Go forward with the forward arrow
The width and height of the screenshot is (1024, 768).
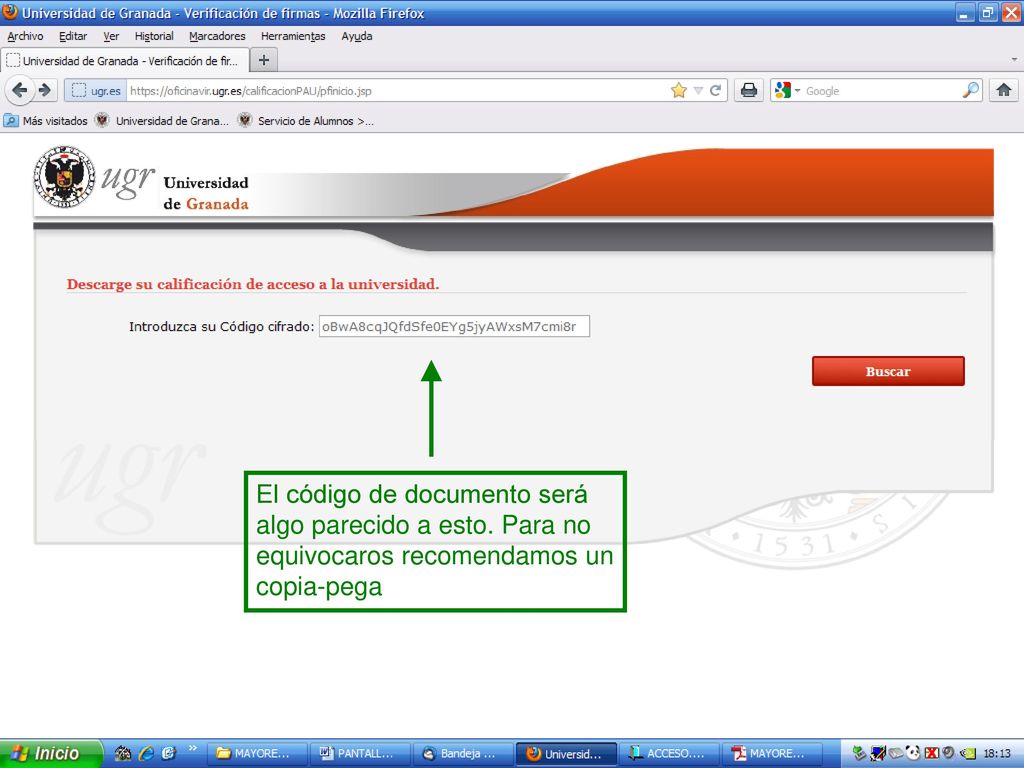click(x=44, y=90)
